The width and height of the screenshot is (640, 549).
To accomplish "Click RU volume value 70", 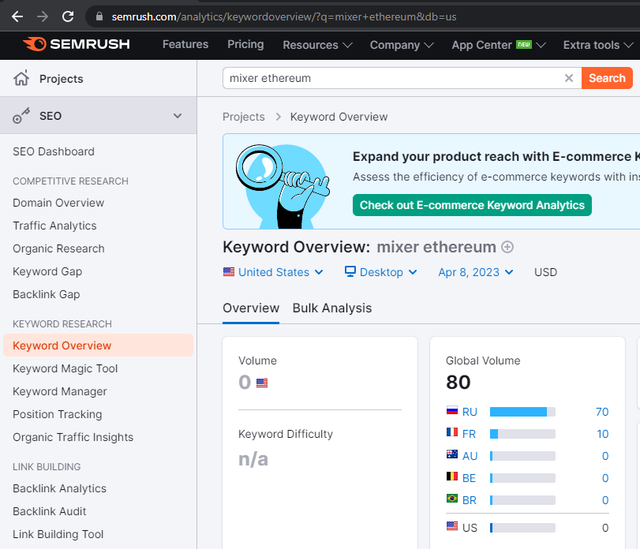I will (602, 412).
